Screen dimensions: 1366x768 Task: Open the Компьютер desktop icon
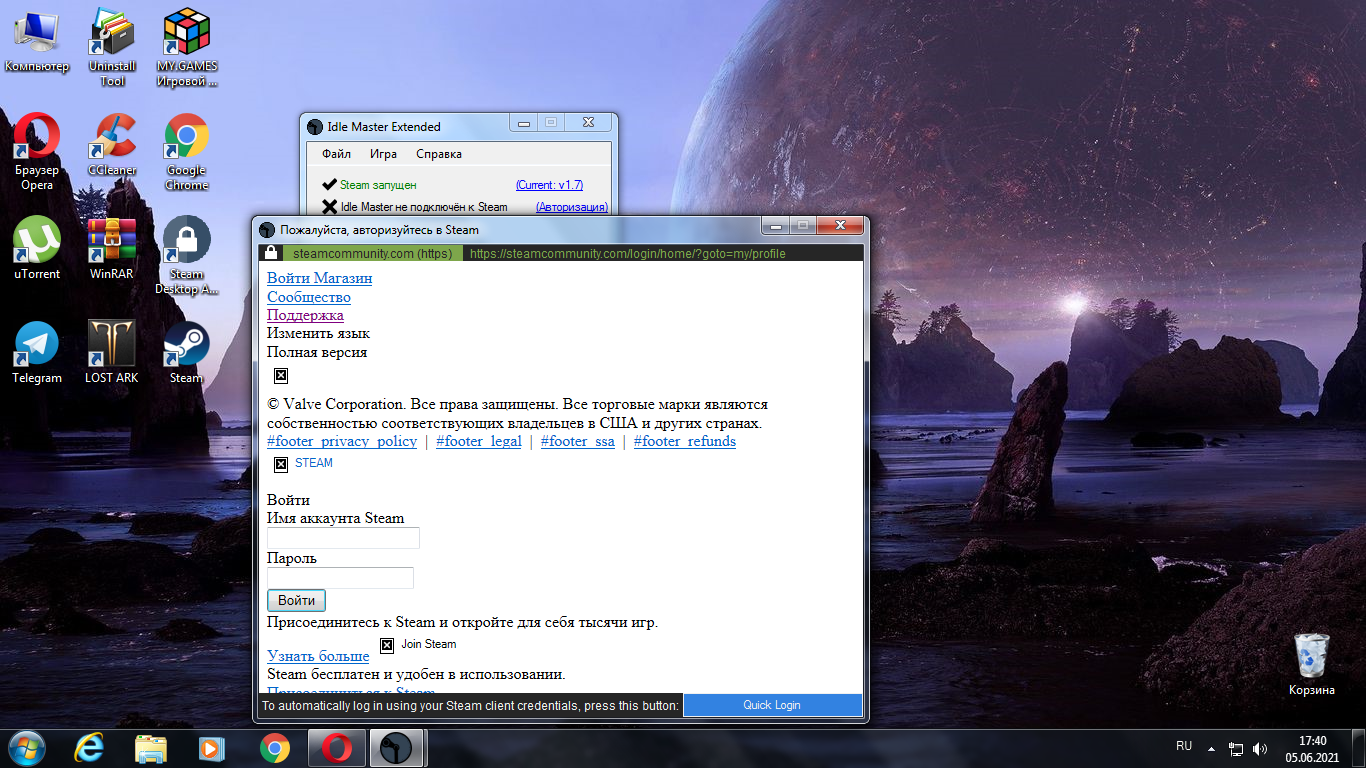[x=37, y=42]
